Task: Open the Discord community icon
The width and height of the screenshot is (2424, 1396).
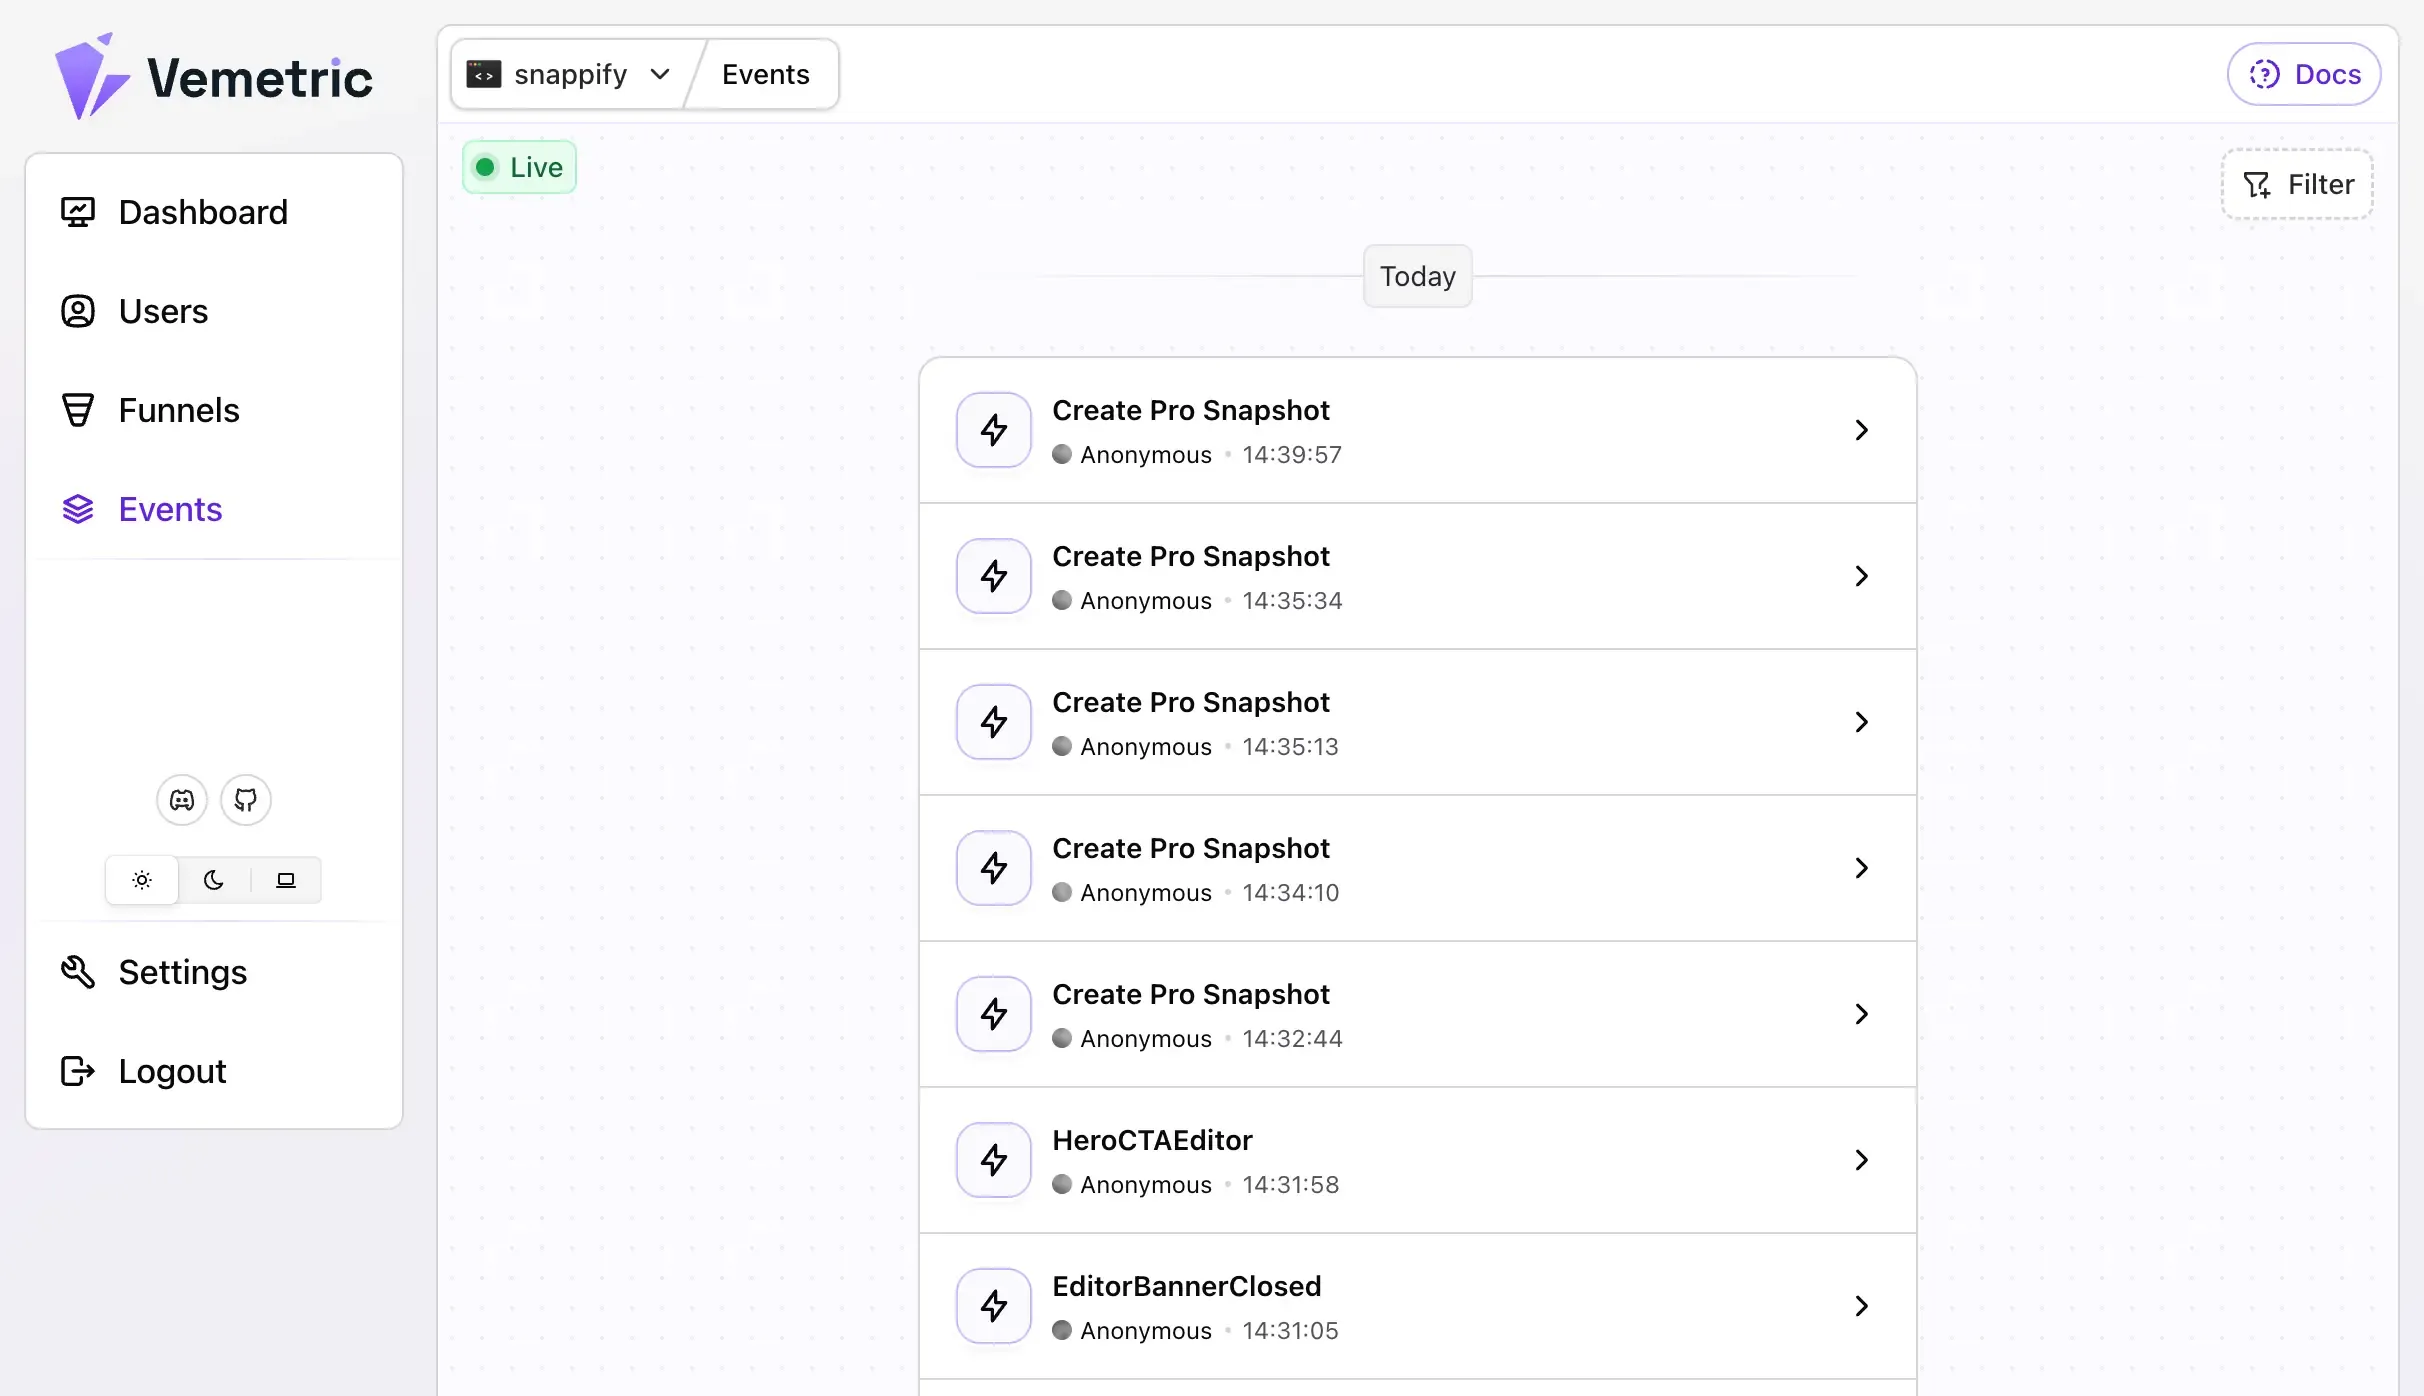Action: point(181,799)
